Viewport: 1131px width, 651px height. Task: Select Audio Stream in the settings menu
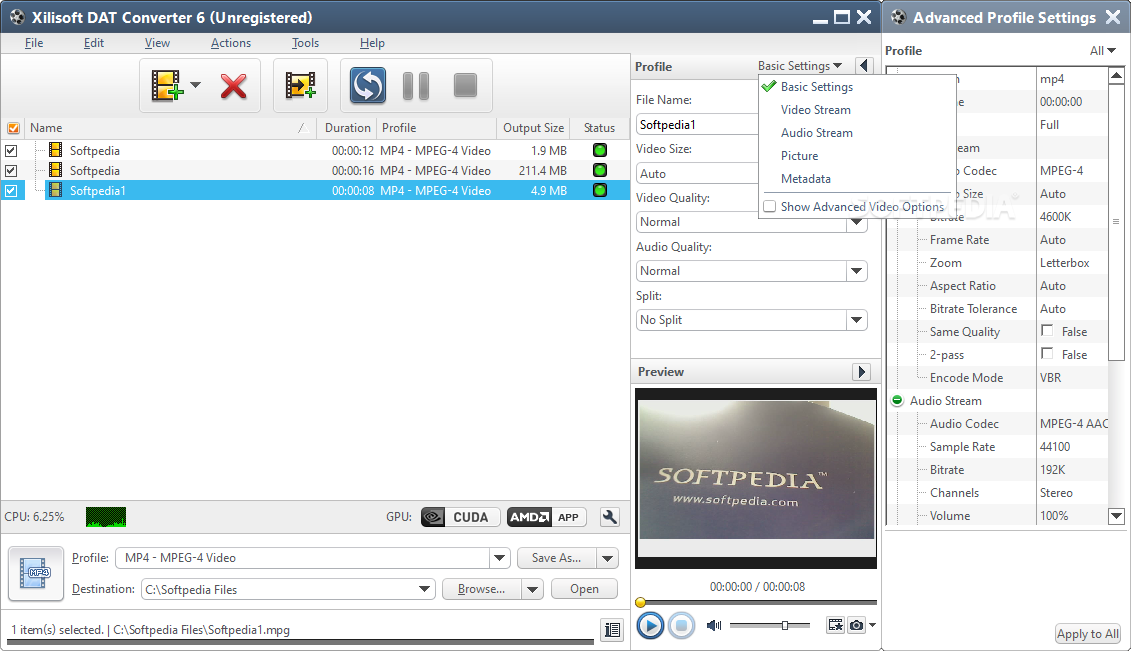tap(817, 133)
